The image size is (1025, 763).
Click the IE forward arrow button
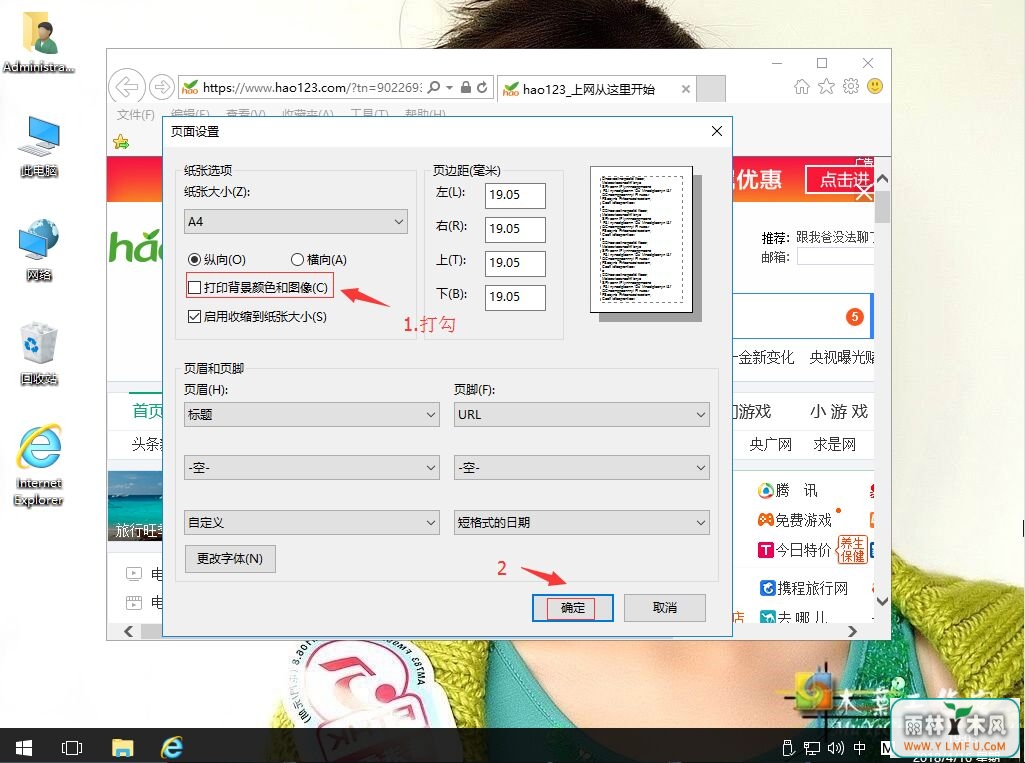pos(161,86)
